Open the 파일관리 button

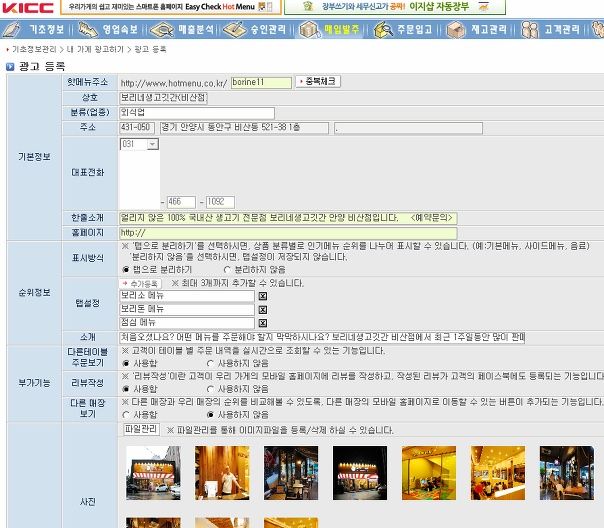(x=141, y=429)
